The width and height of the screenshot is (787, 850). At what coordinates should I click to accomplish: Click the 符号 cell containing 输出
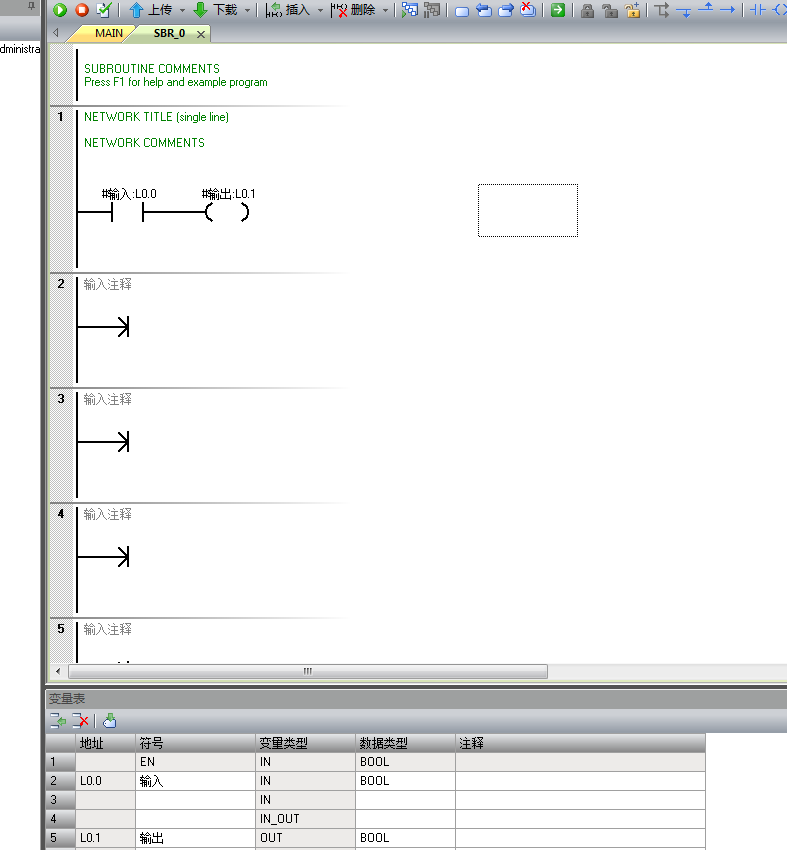tap(195, 838)
